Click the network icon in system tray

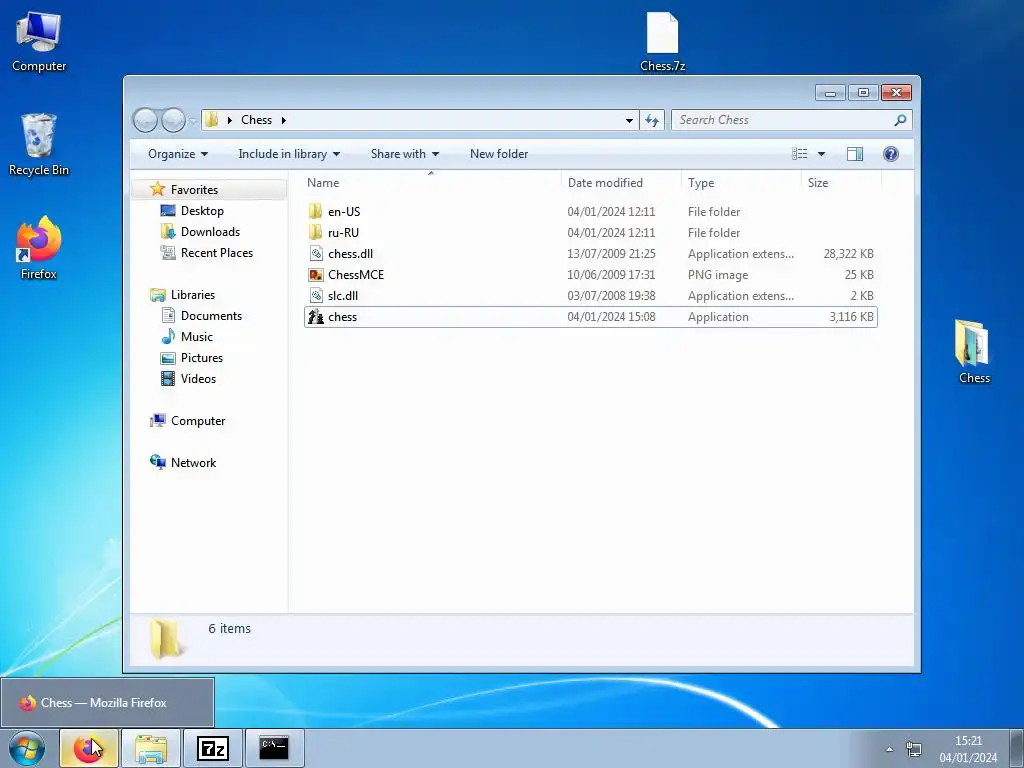[x=914, y=749]
